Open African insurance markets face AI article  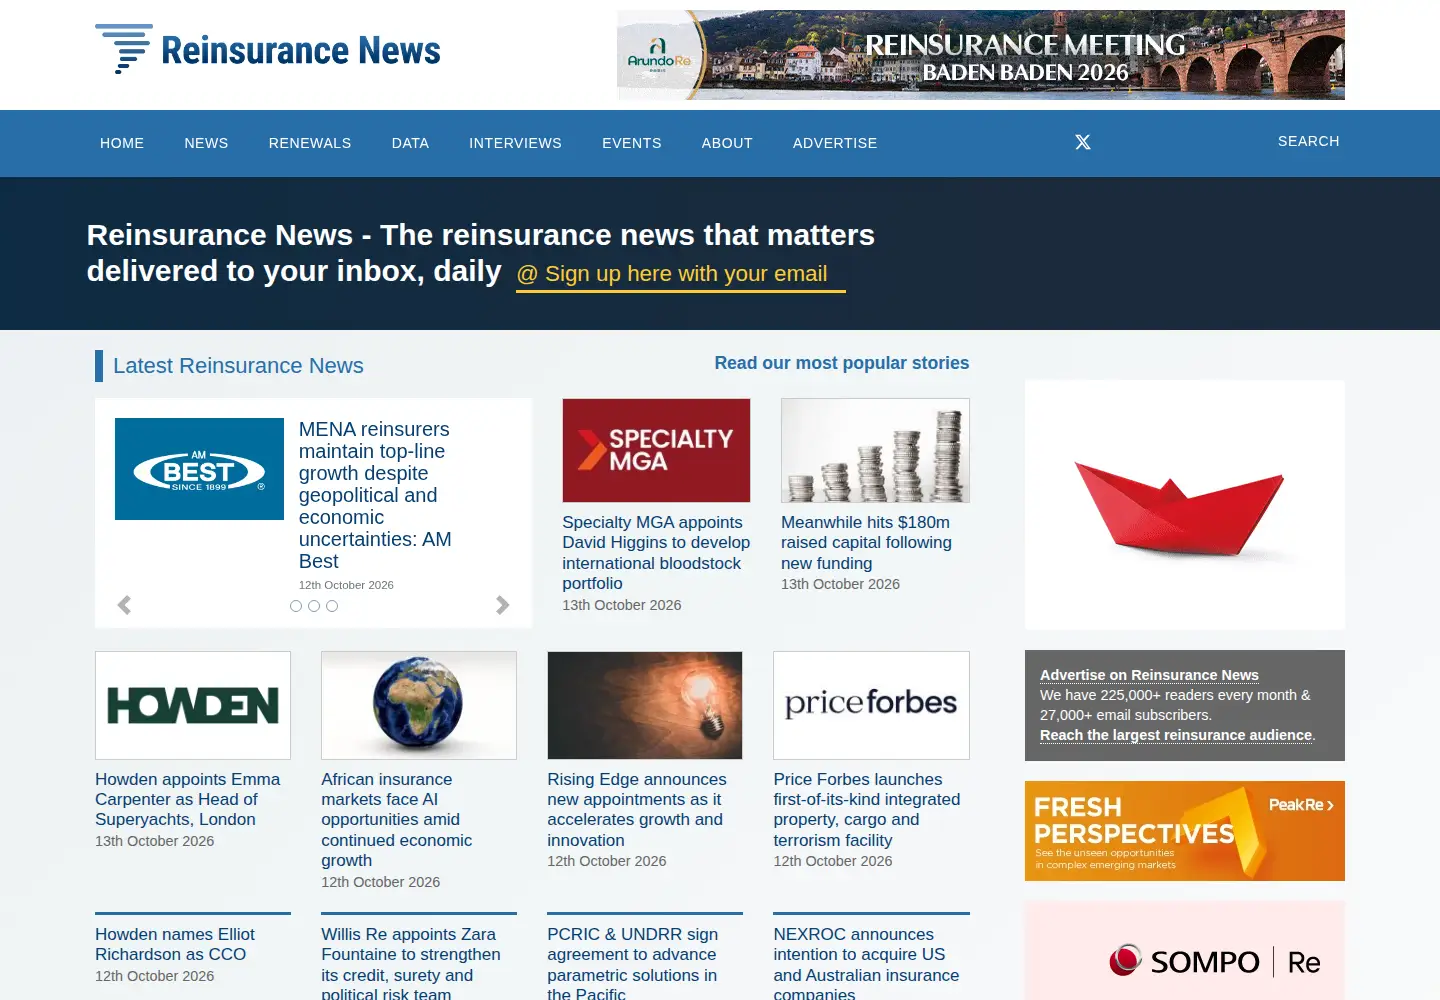pos(397,819)
